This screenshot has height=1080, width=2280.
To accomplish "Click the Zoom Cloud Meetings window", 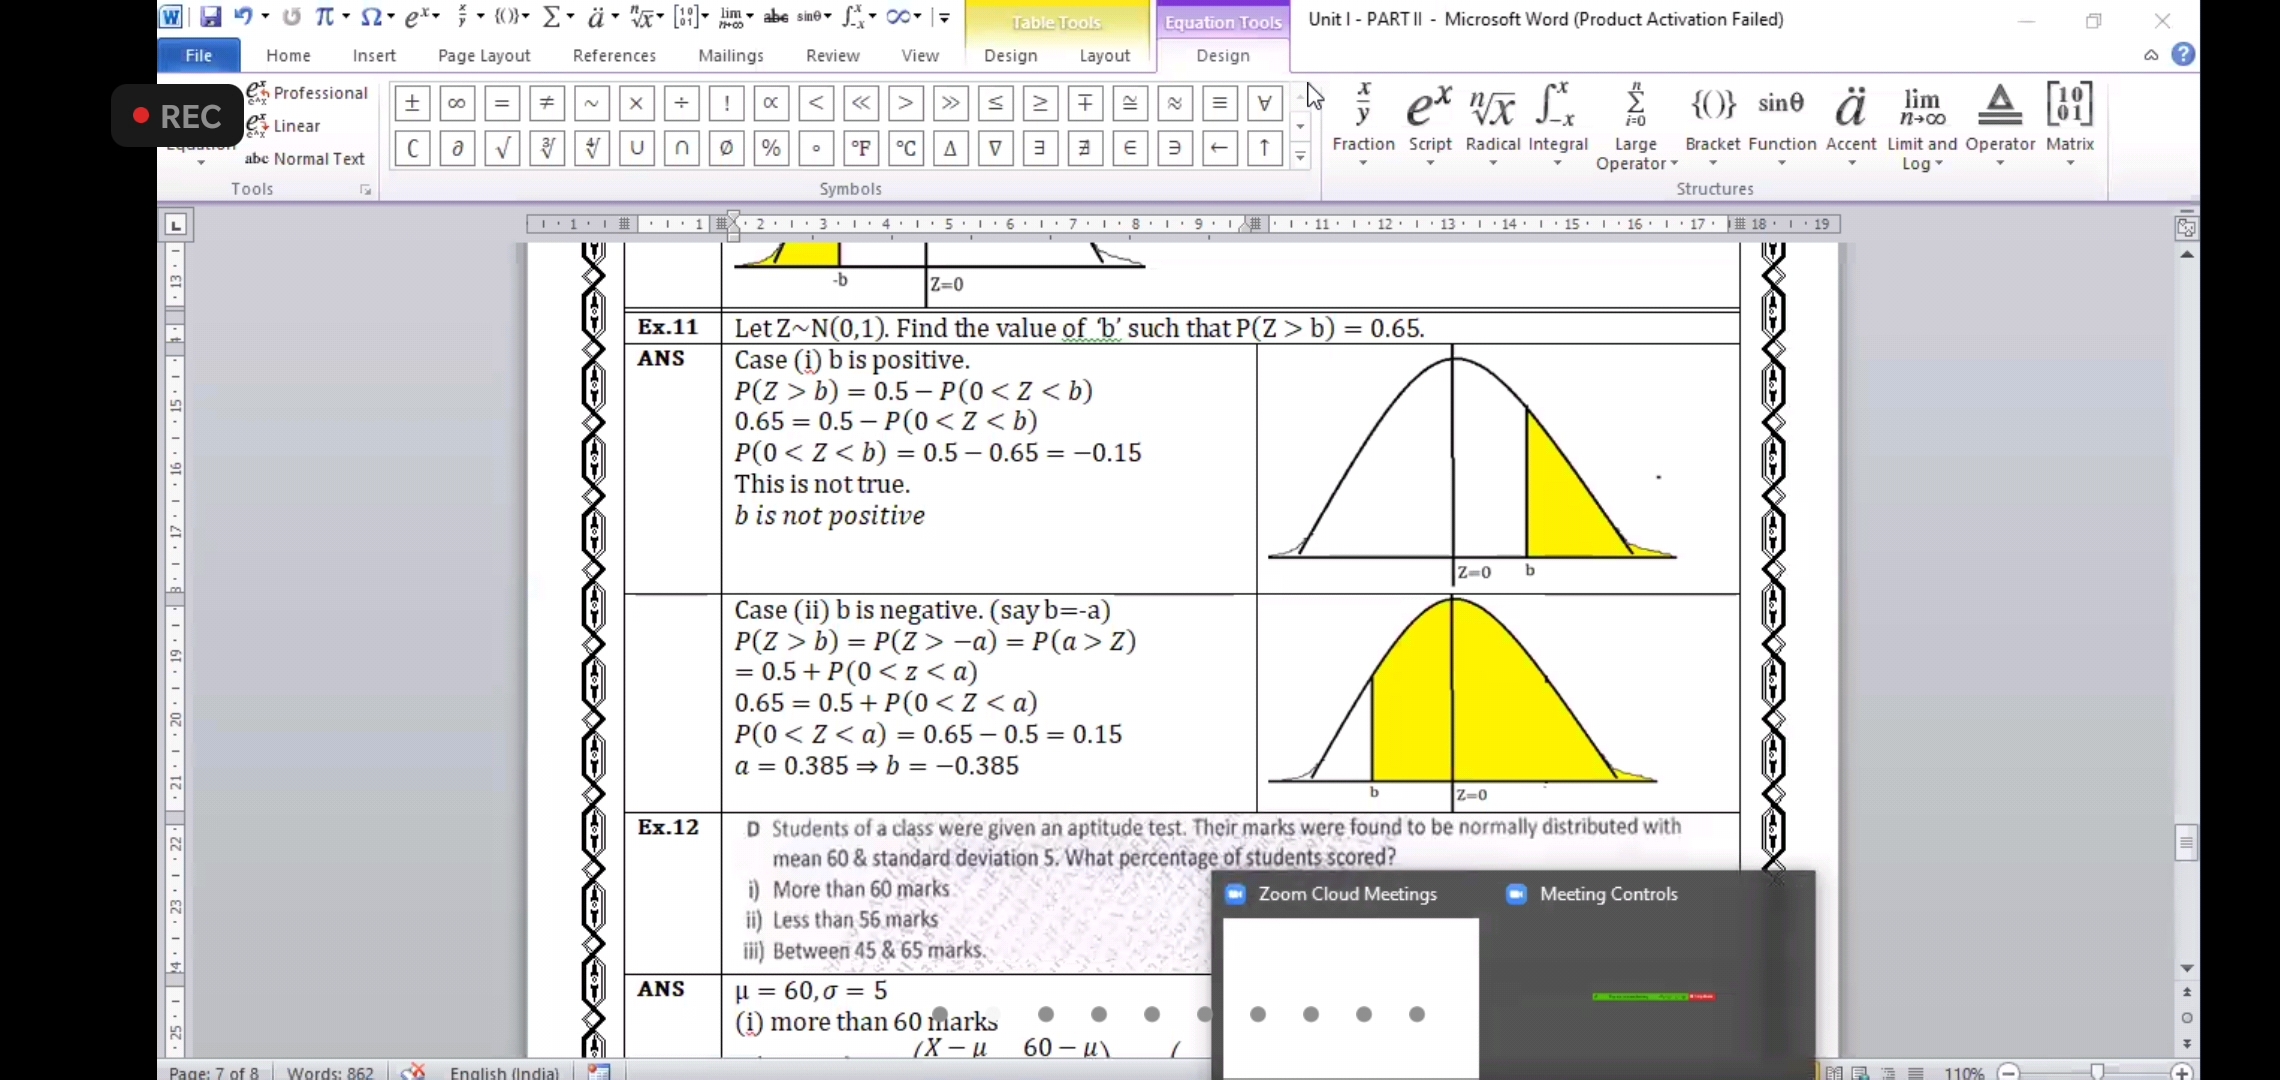I will 1348,894.
